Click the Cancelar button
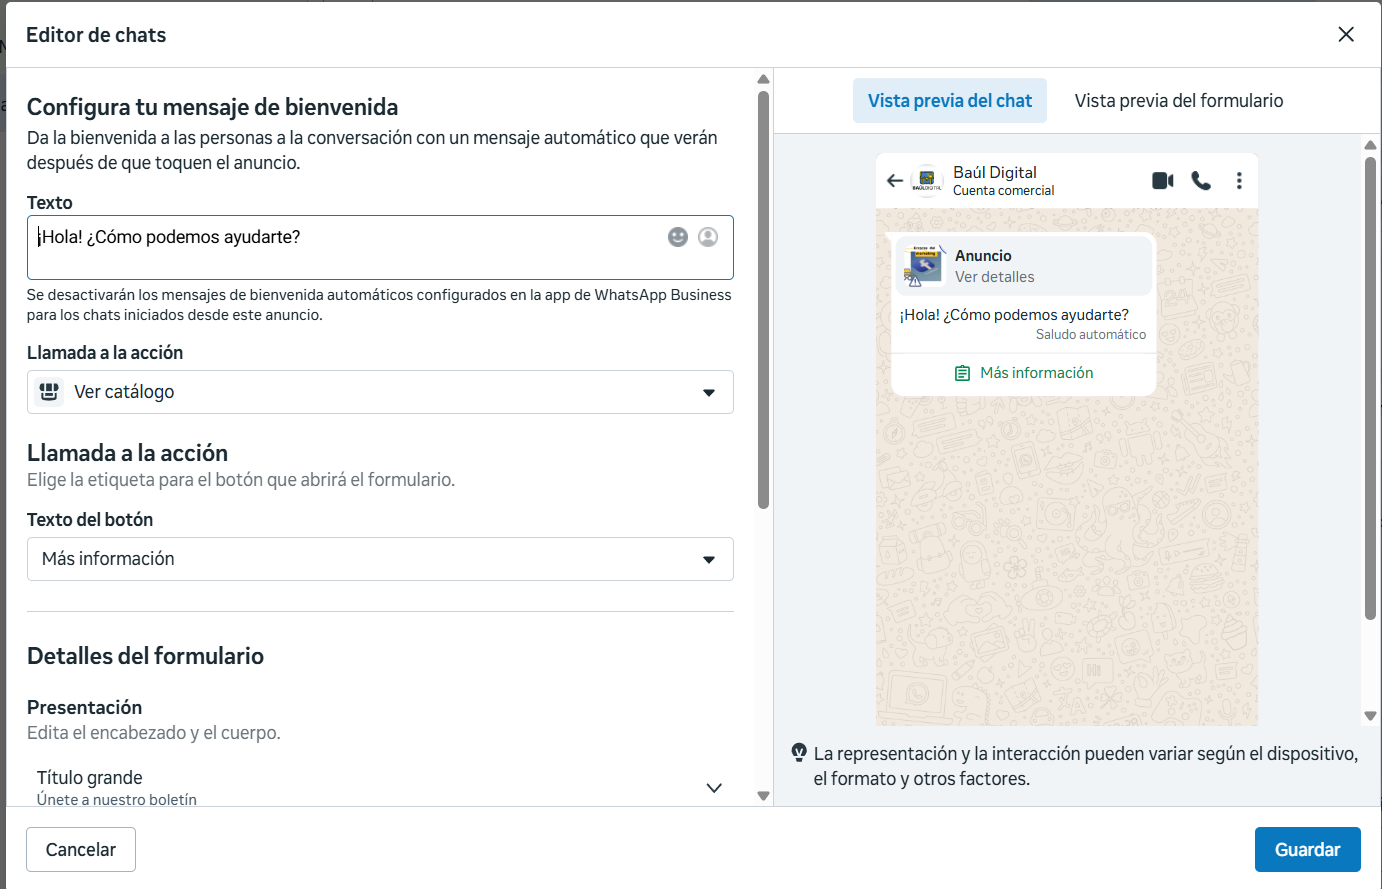The image size is (1382, 889). [81, 849]
